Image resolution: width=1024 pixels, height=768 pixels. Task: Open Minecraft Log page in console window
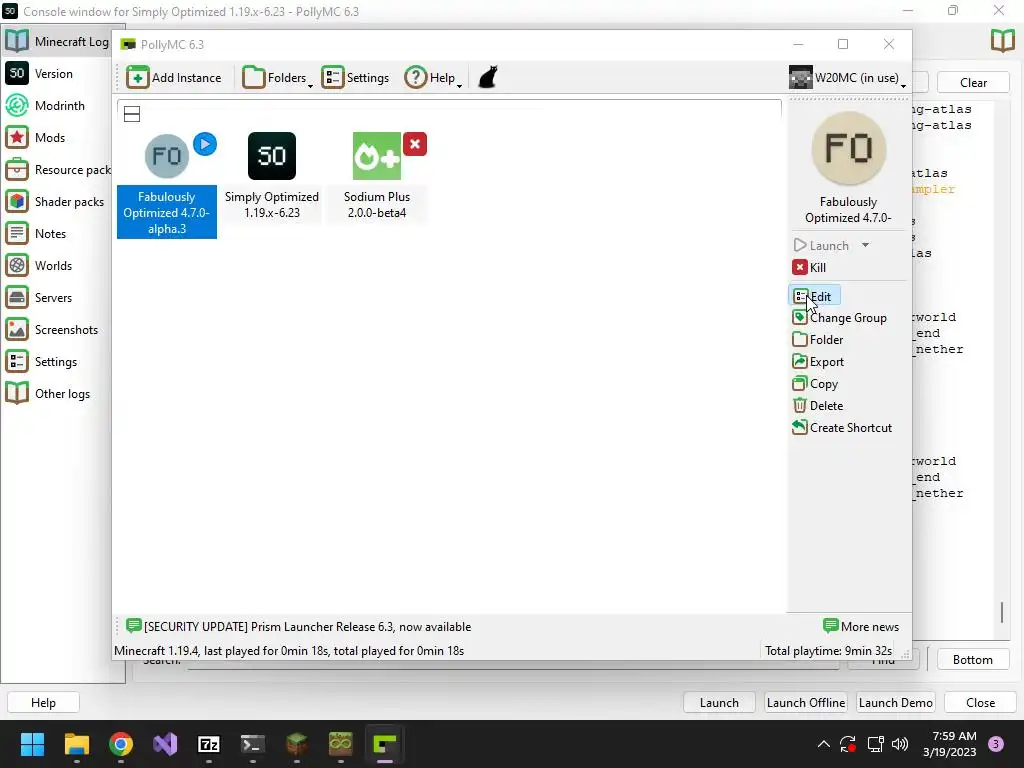click(x=57, y=41)
